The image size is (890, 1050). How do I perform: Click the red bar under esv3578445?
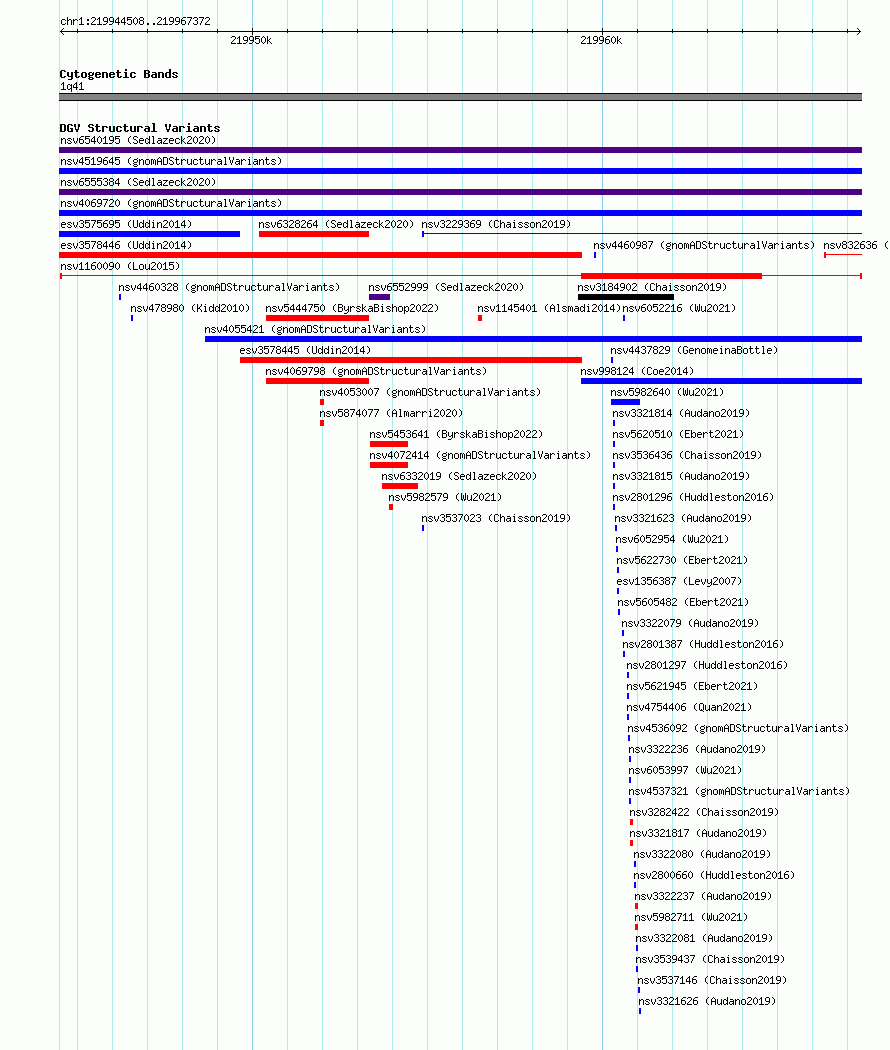(x=411, y=360)
